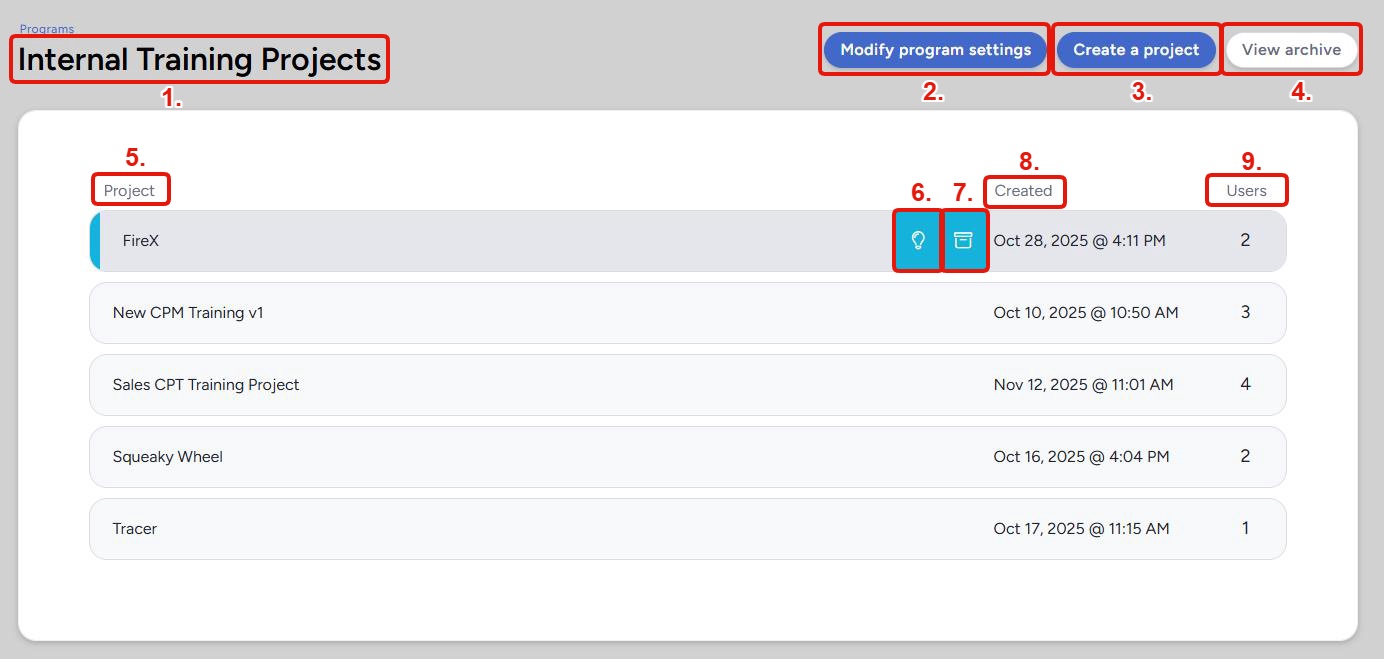Select the New CPM Training v1 project
The width and height of the screenshot is (1384, 659).
point(188,313)
